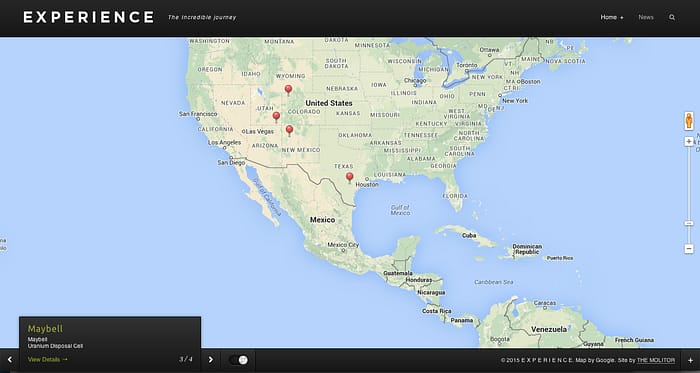Zoom out with the map minus button
Viewport: 700px width, 373px height.
pos(689,249)
